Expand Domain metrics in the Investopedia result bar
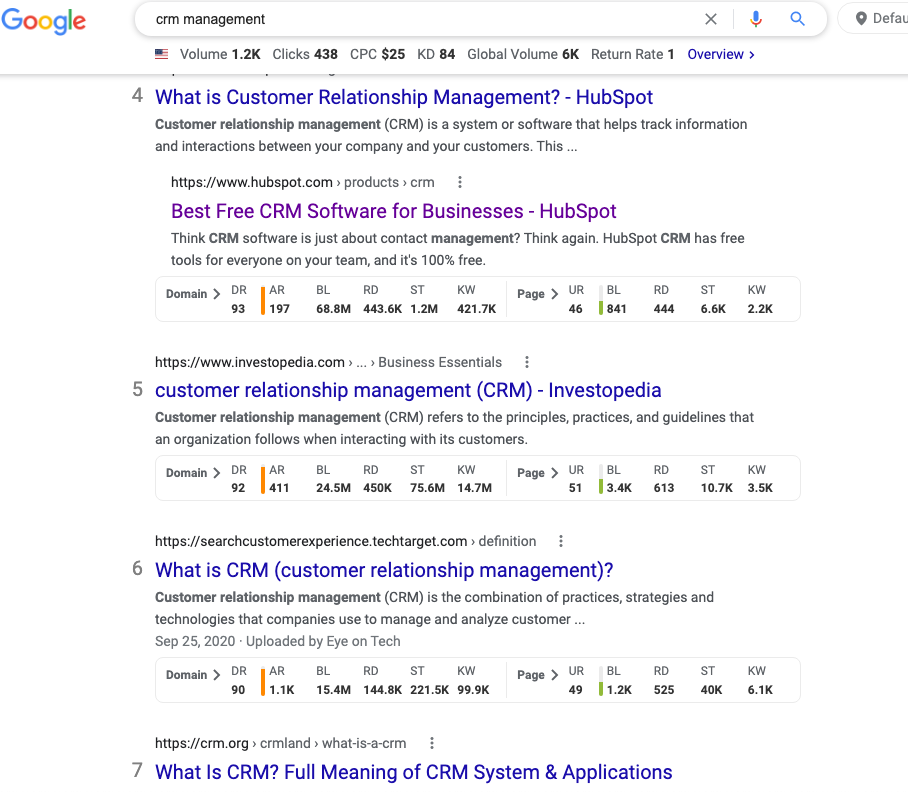The image size is (908, 792). click(193, 473)
